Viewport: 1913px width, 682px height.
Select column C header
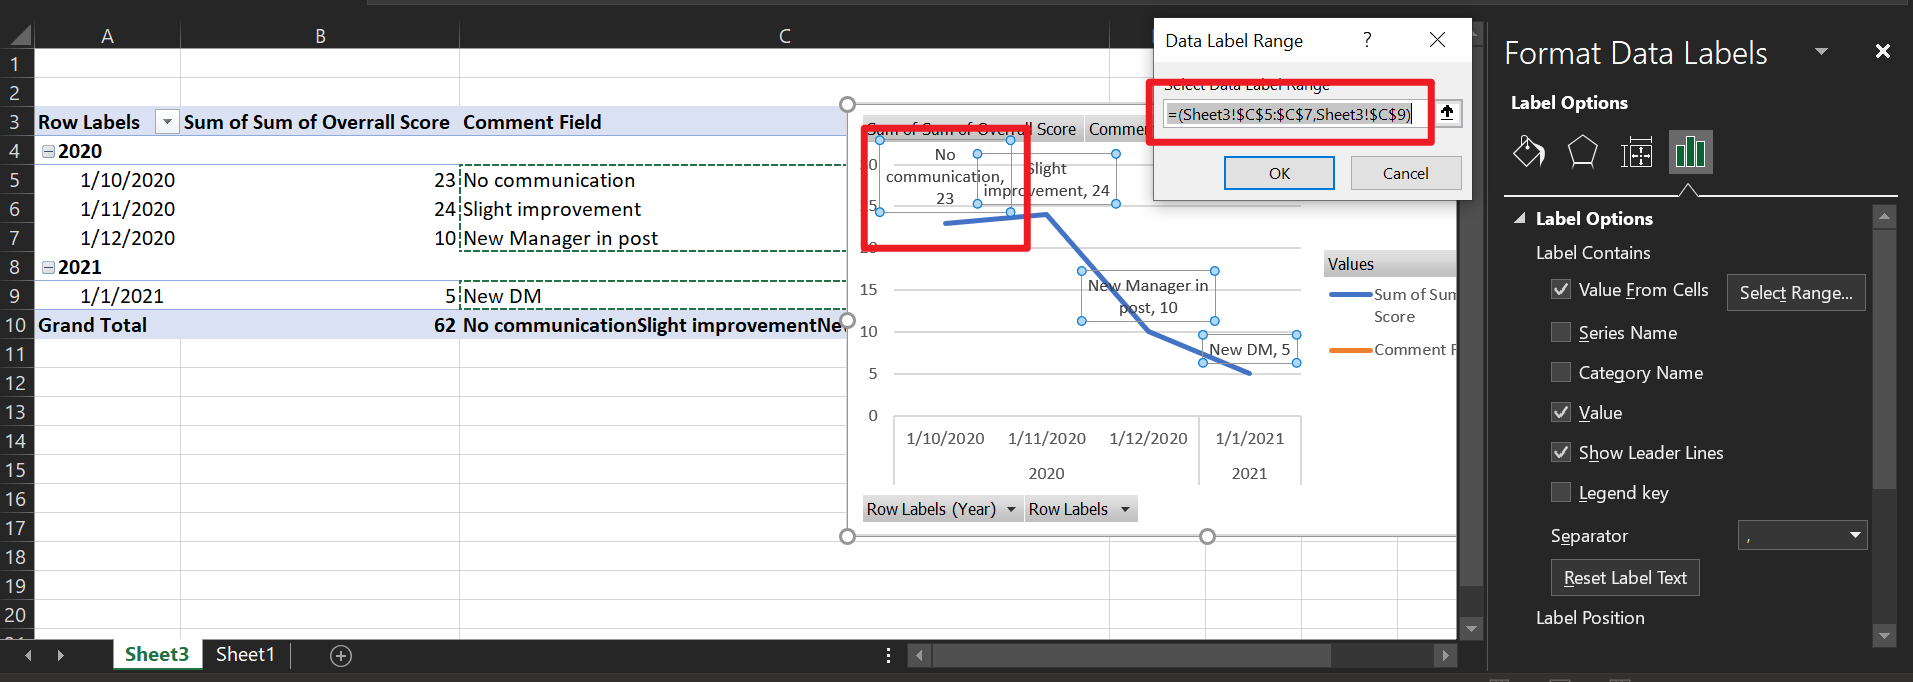click(785, 36)
